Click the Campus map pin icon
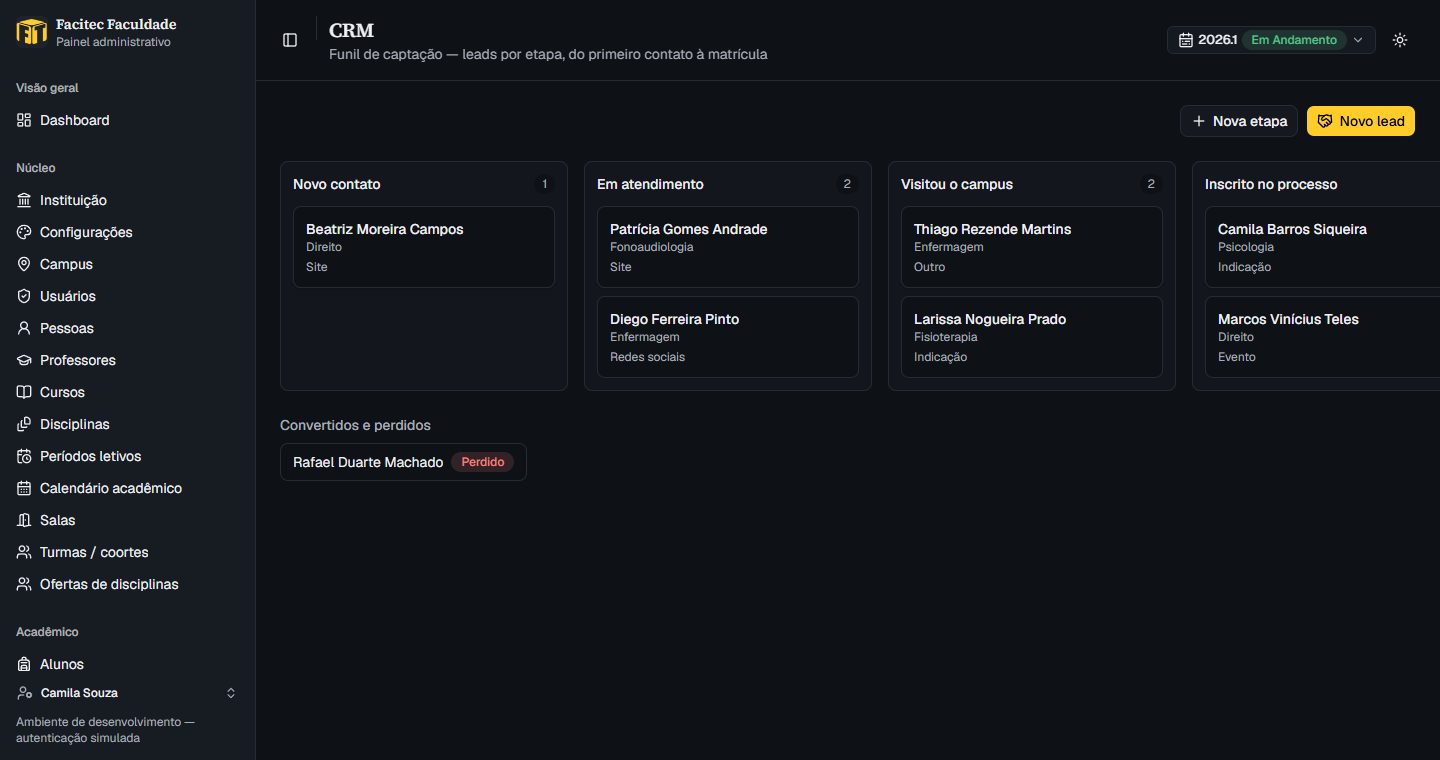Image resolution: width=1440 pixels, height=760 pixels. coord(24,264)
